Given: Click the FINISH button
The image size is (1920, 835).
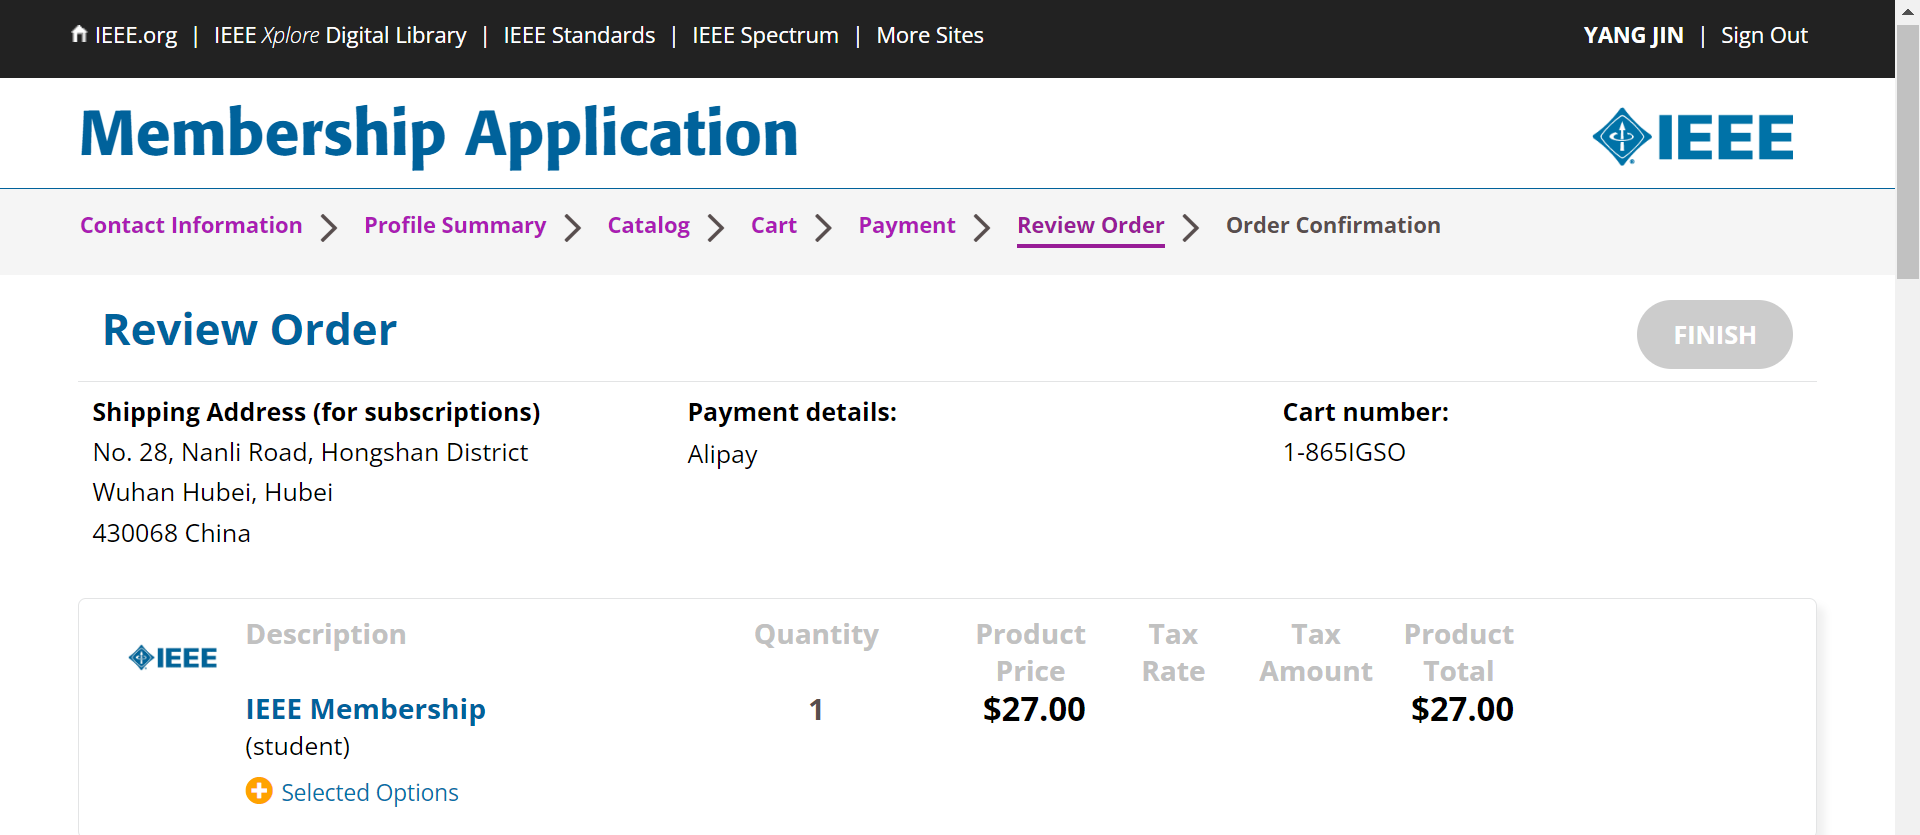Looking at the screenshot, I should pyautogui.click(x=1714, y=334).
